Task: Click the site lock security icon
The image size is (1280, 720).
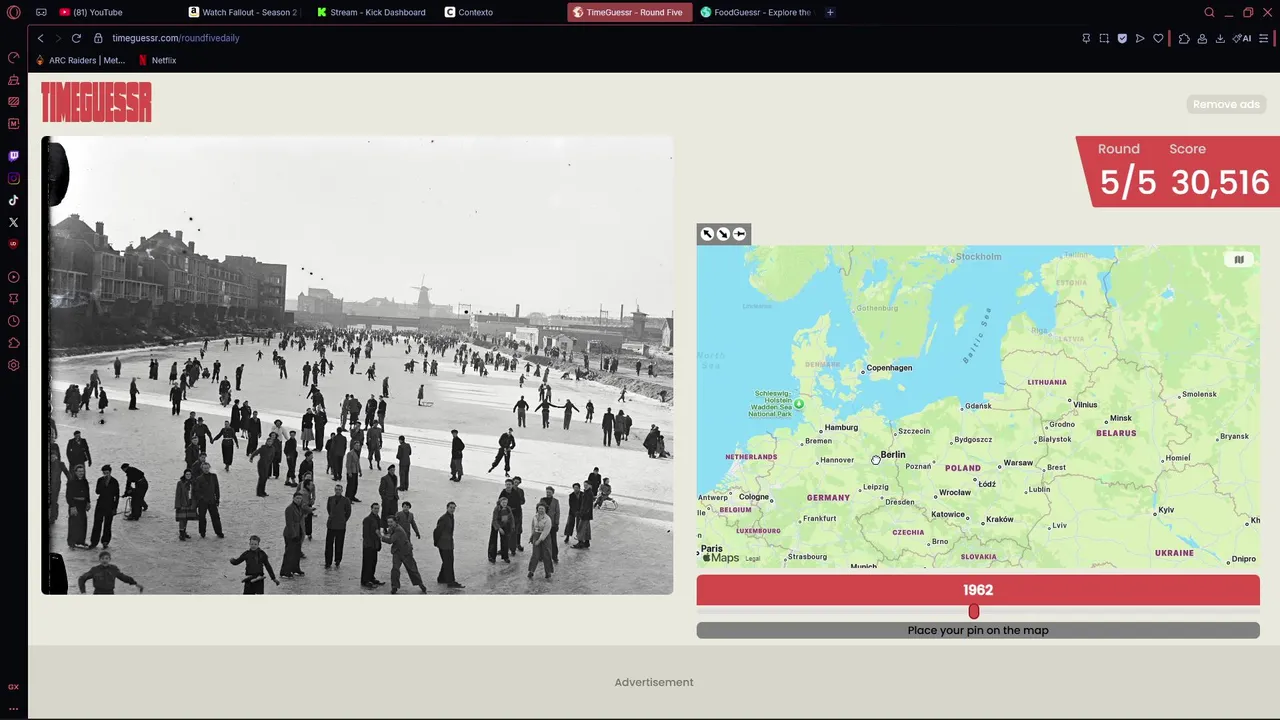Action: [98, 38]
